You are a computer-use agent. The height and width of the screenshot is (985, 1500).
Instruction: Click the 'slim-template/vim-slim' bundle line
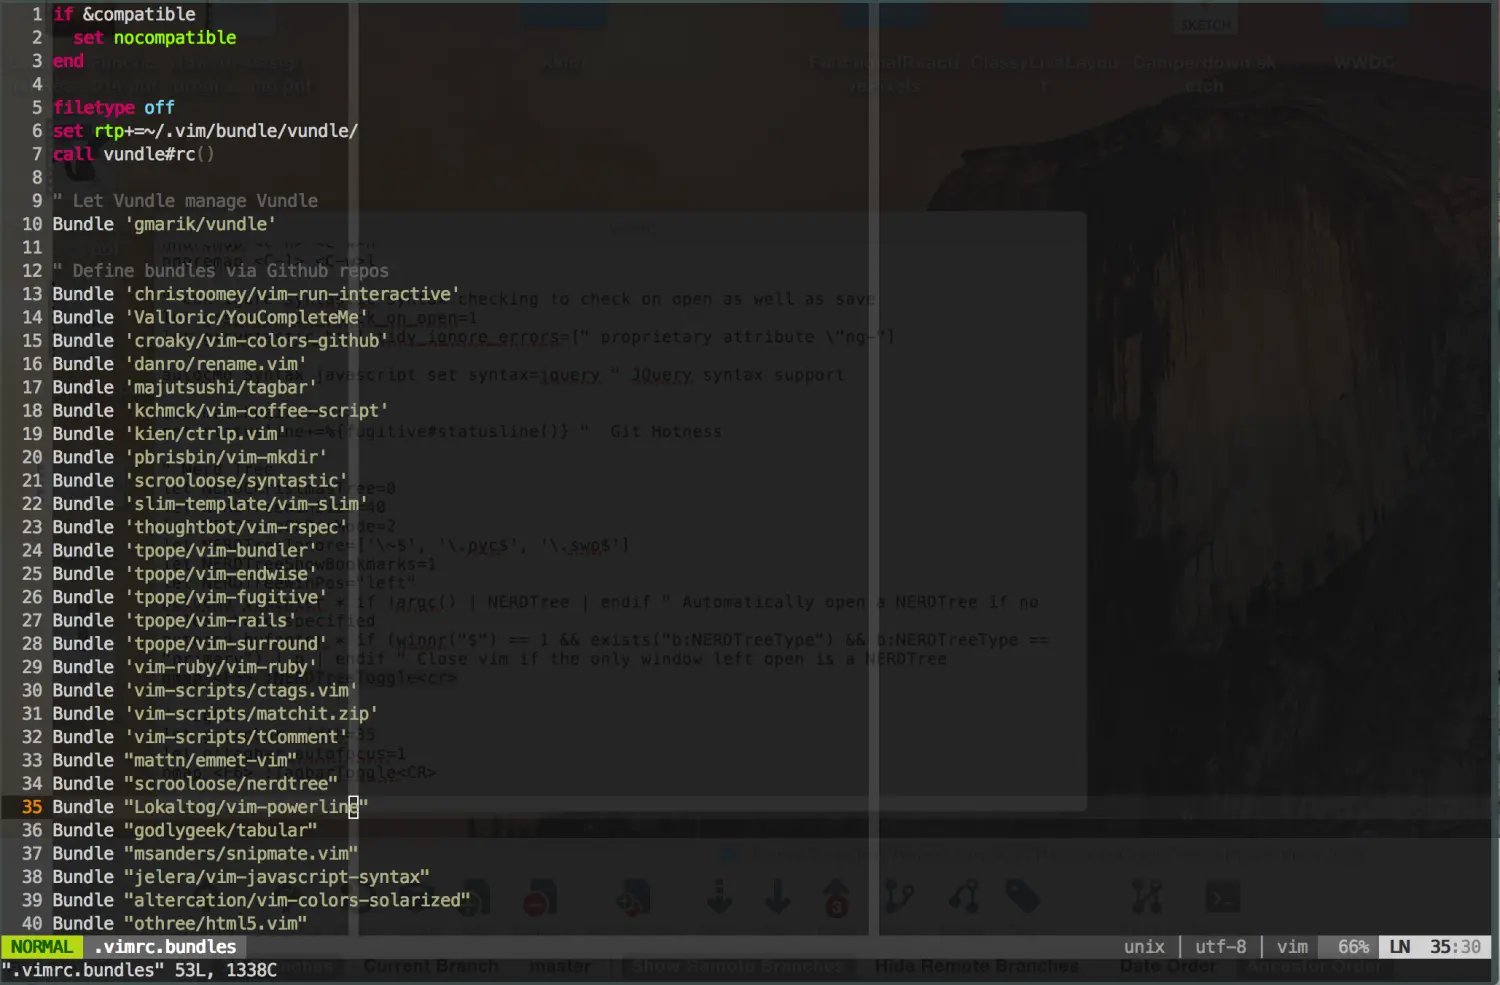click(210, 504)
